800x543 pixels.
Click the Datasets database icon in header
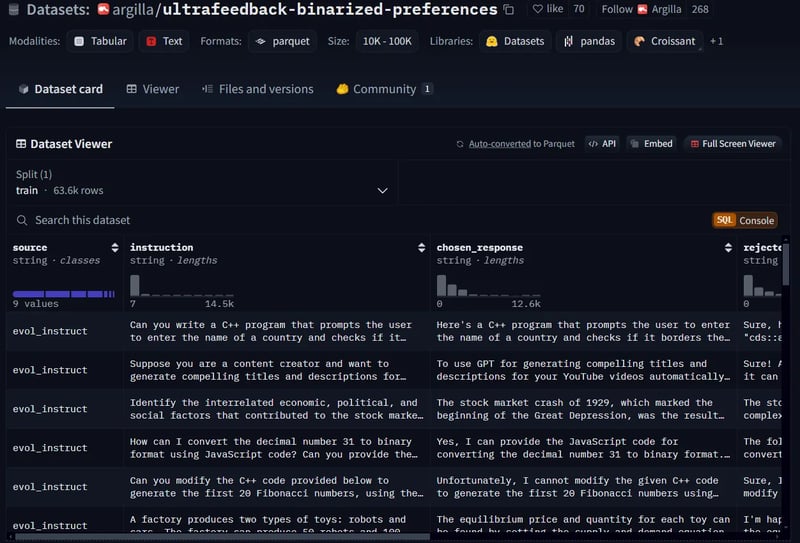(x=14, y=9)
